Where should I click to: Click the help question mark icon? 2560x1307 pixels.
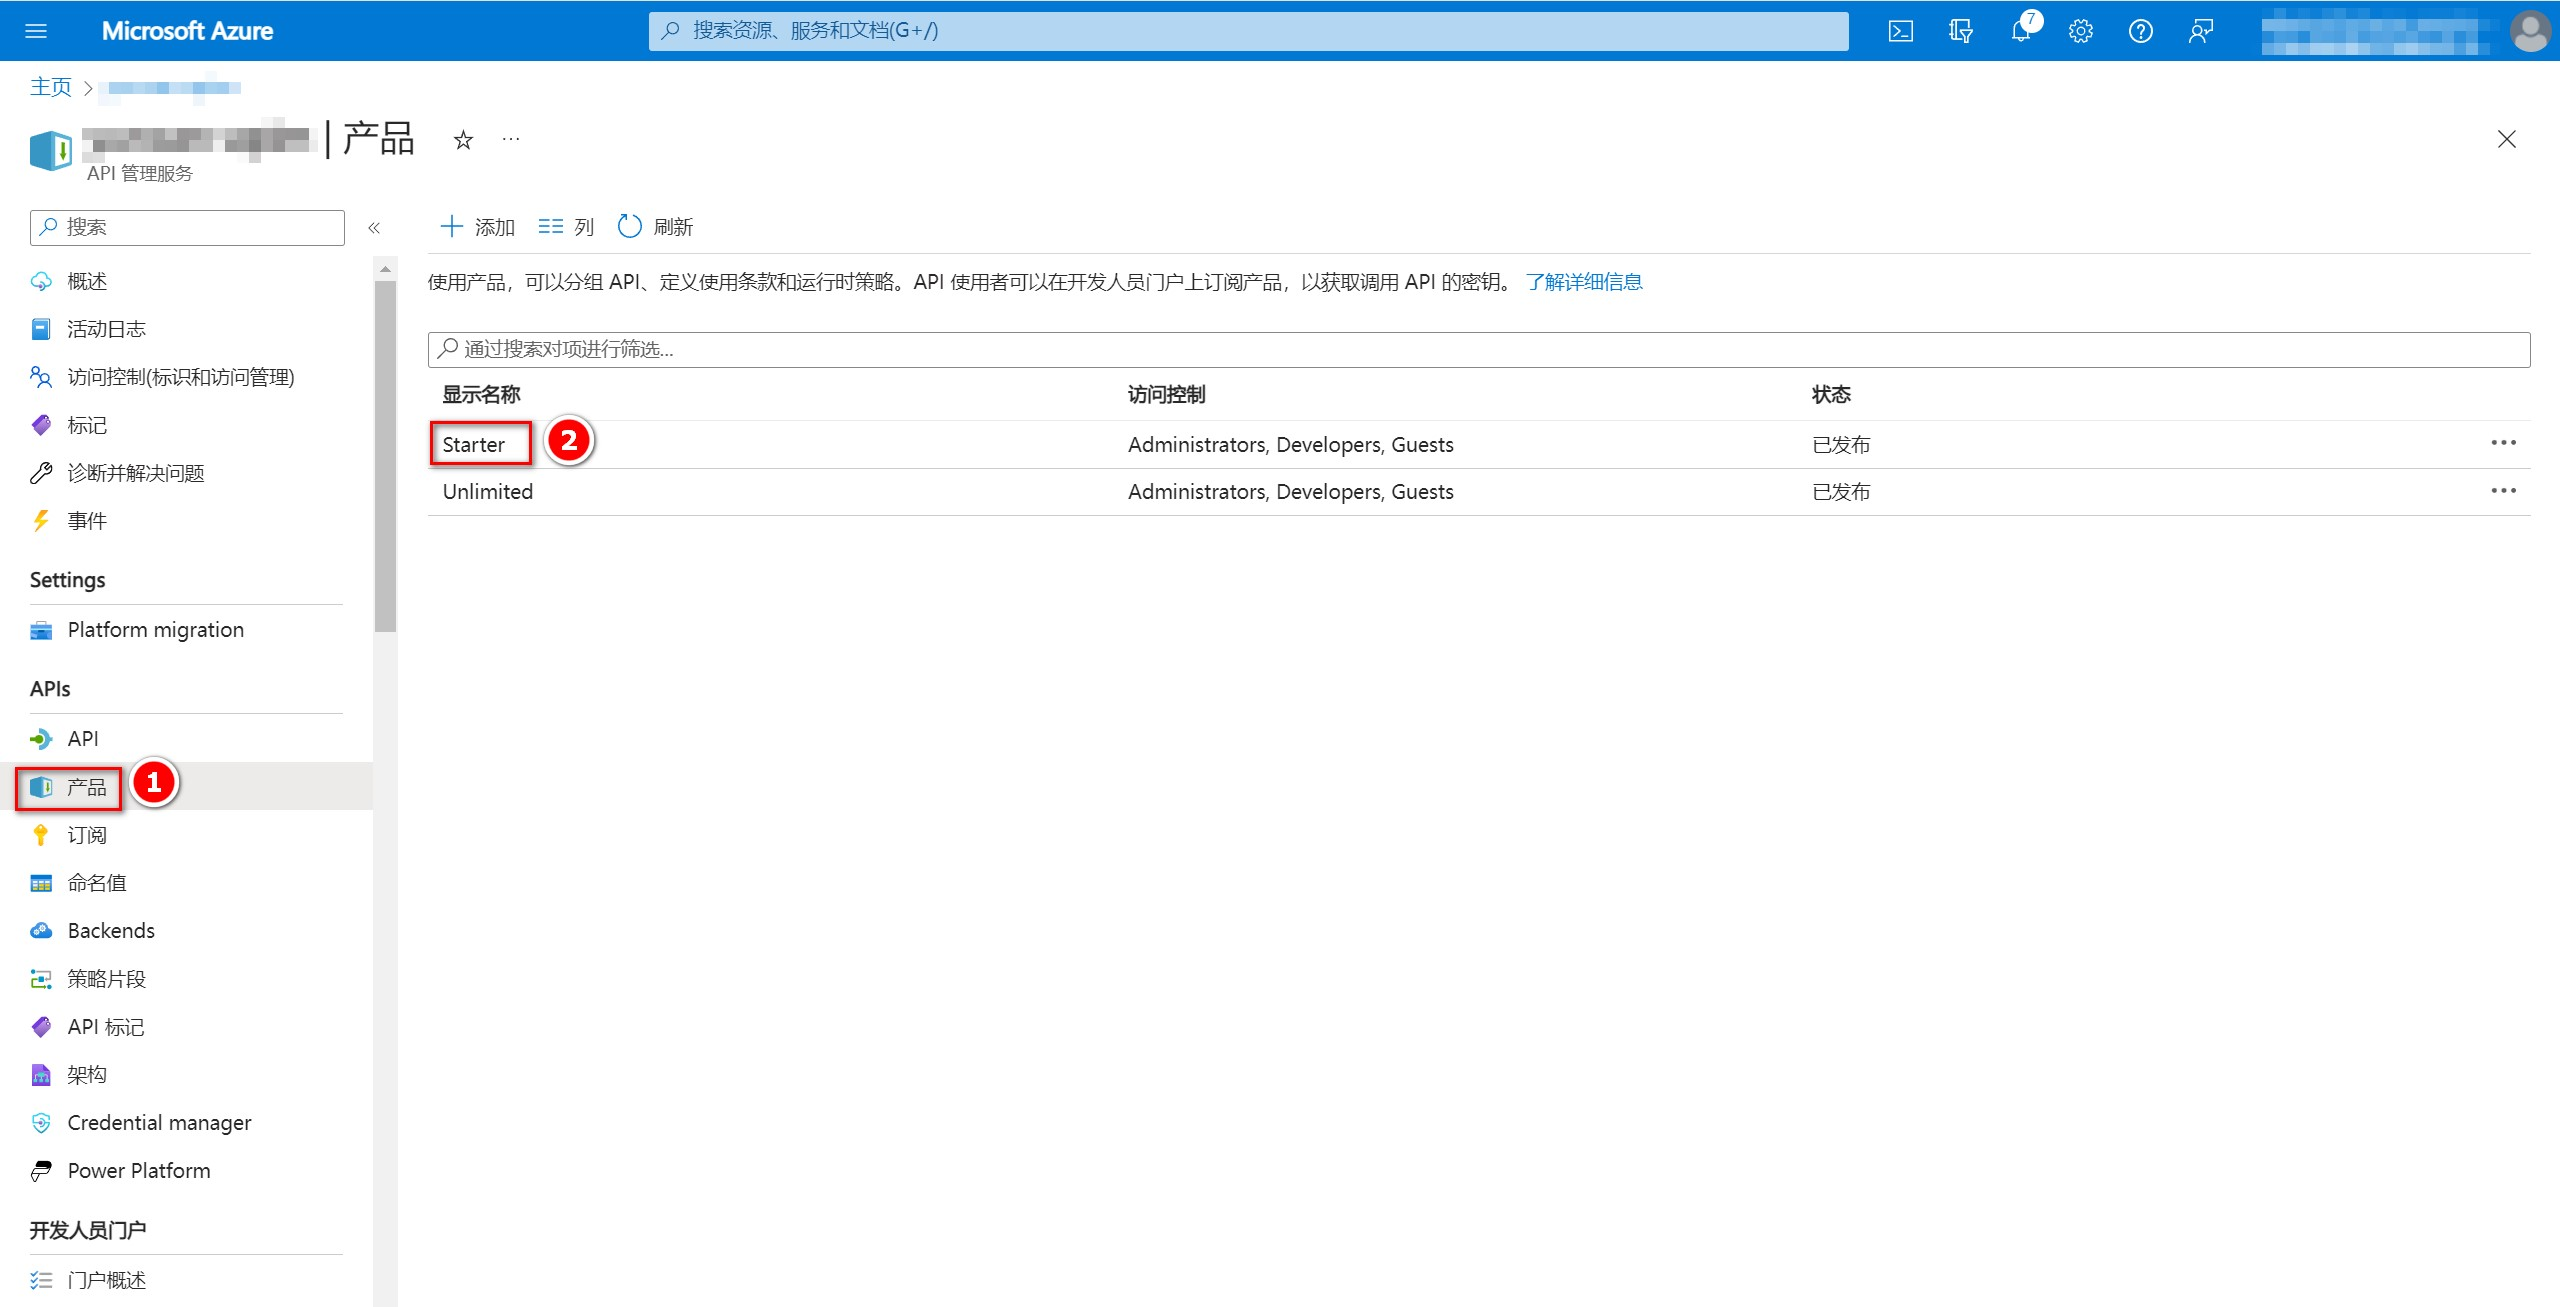2140,31
